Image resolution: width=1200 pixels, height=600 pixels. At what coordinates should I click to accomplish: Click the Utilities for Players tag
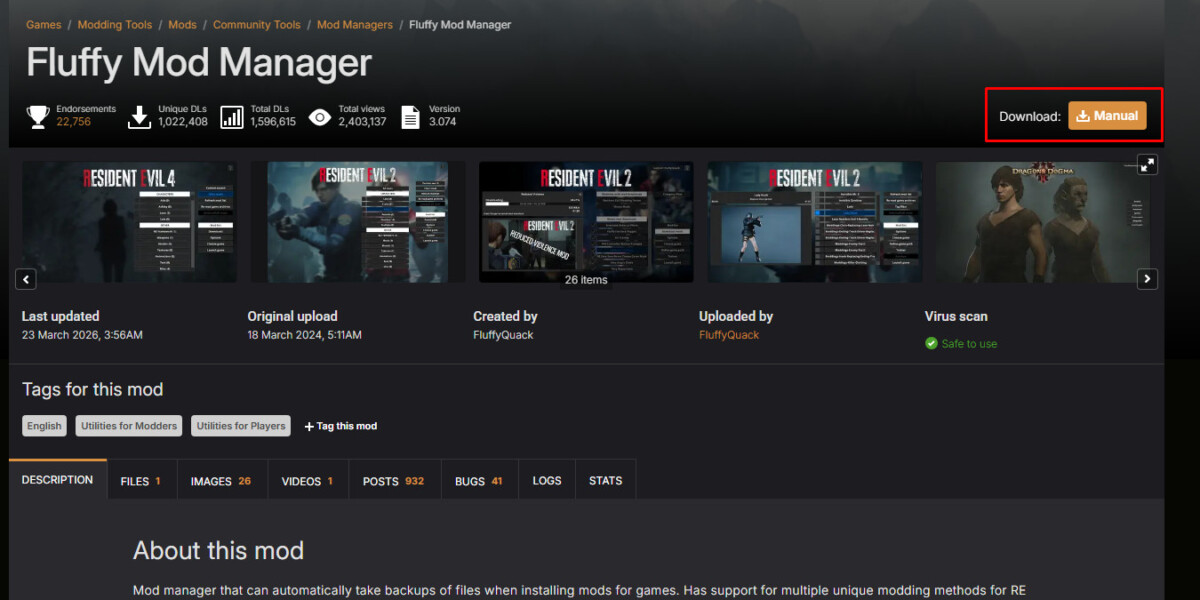(x=241, y=426)
